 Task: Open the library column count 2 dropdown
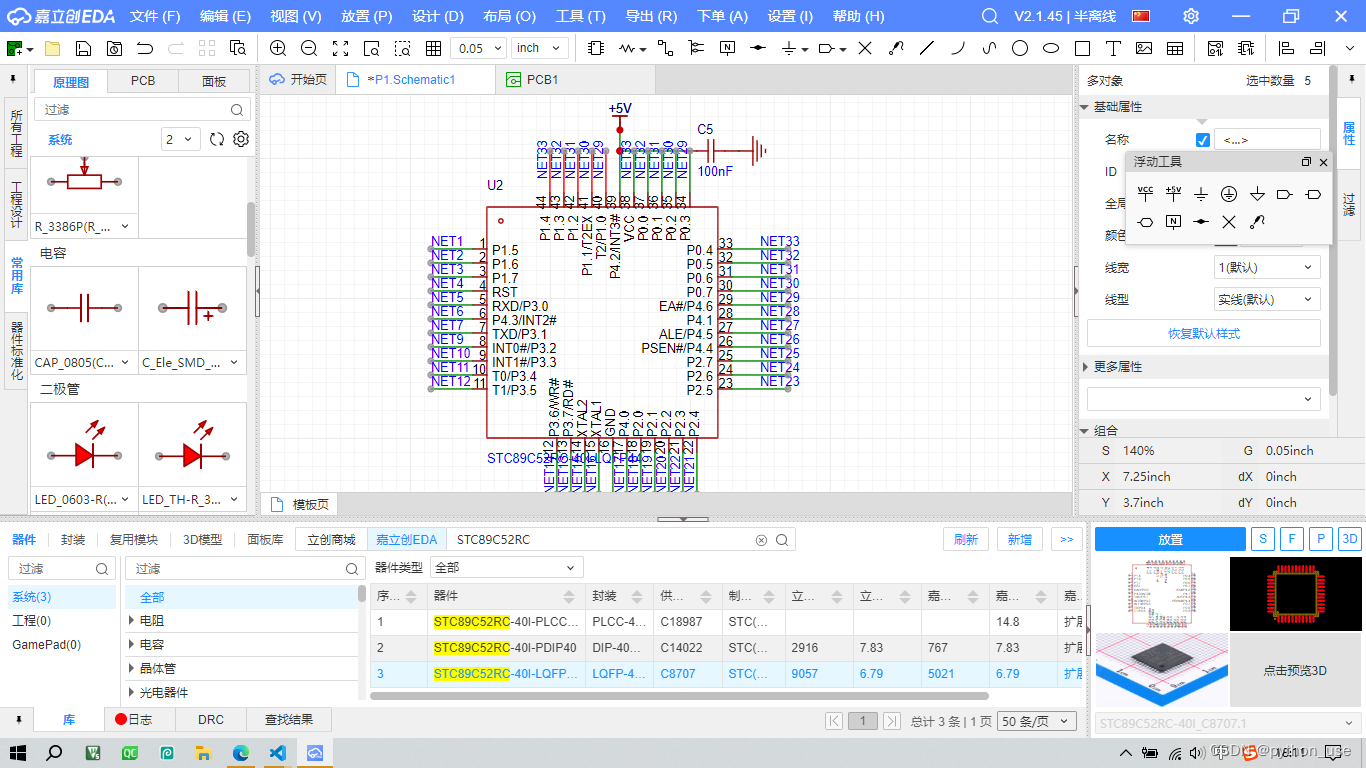pos(181,139)
